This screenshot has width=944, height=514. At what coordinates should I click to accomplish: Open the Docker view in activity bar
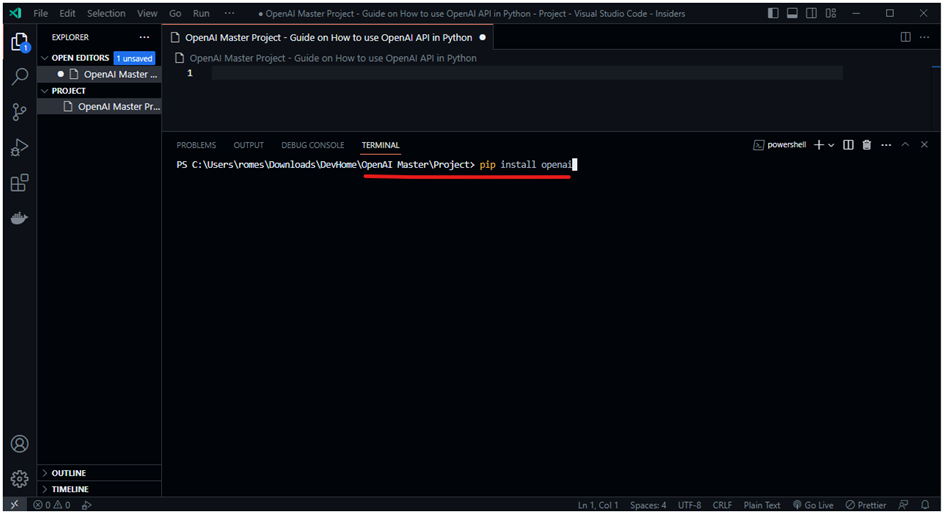pos(19,218)
